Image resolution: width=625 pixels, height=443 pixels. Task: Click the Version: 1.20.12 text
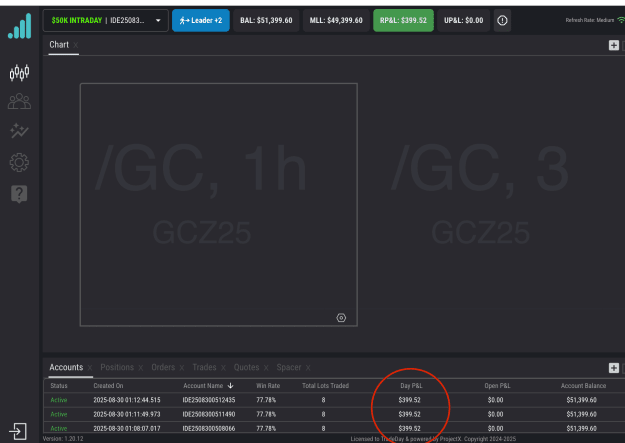coord(63,439)
